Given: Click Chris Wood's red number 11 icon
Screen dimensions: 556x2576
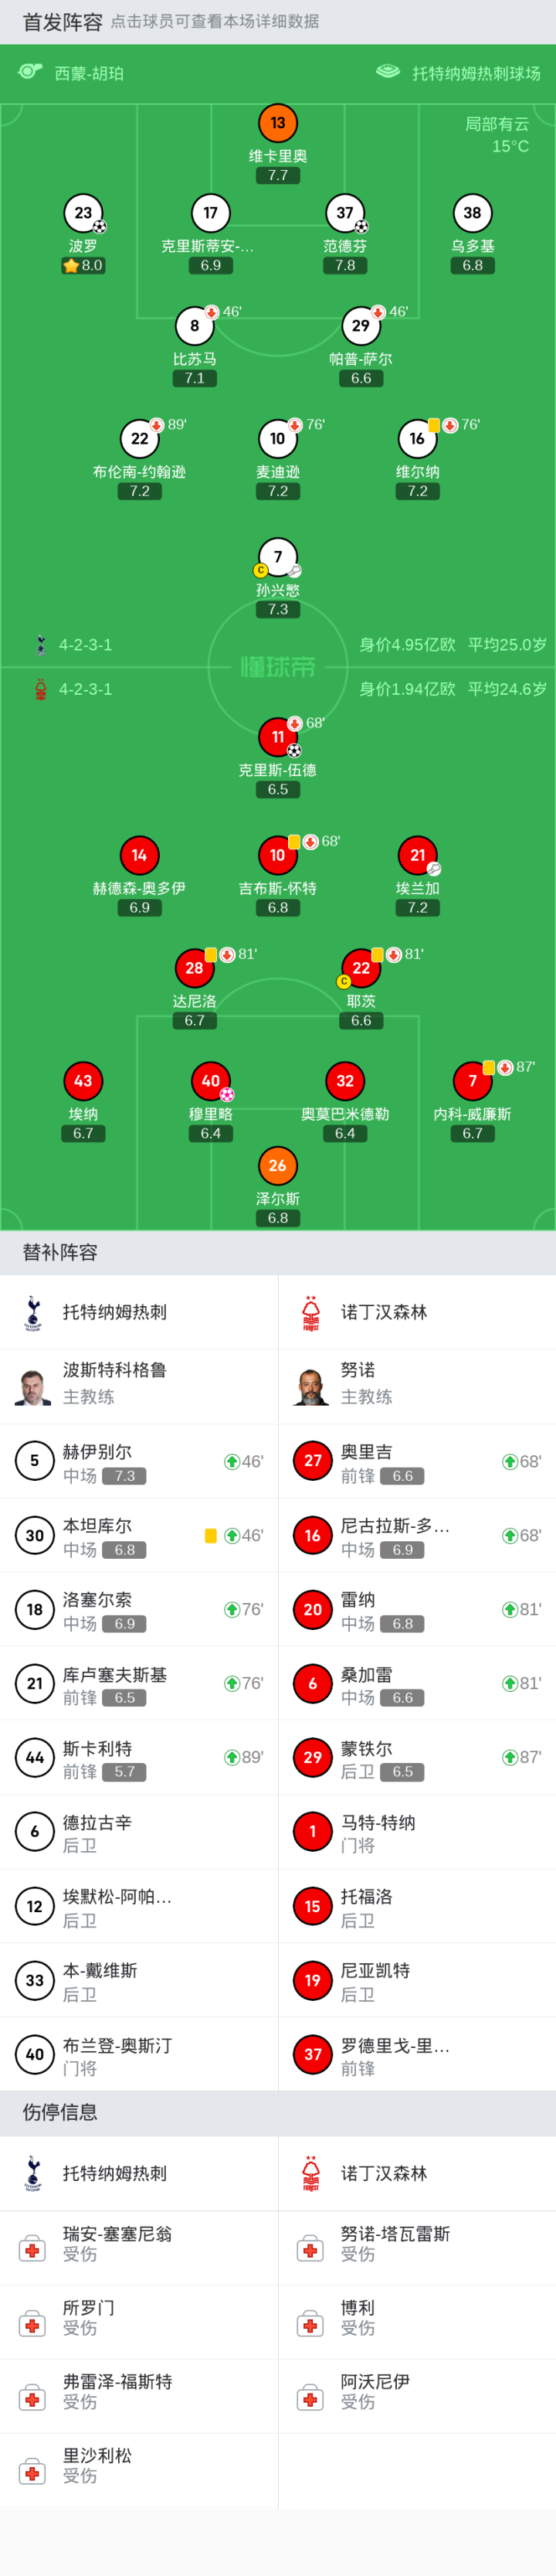Looking at the screenshot, I should click(x=278, y=737).
